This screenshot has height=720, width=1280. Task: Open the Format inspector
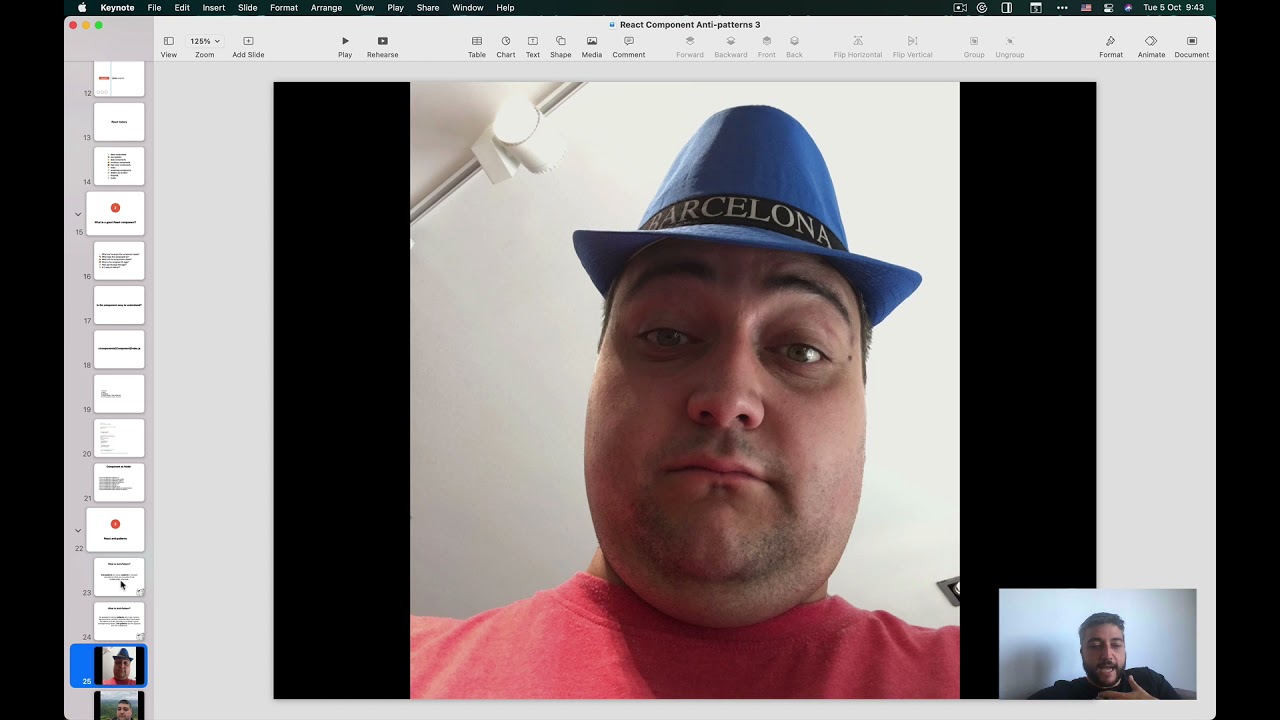(1111, 47)
